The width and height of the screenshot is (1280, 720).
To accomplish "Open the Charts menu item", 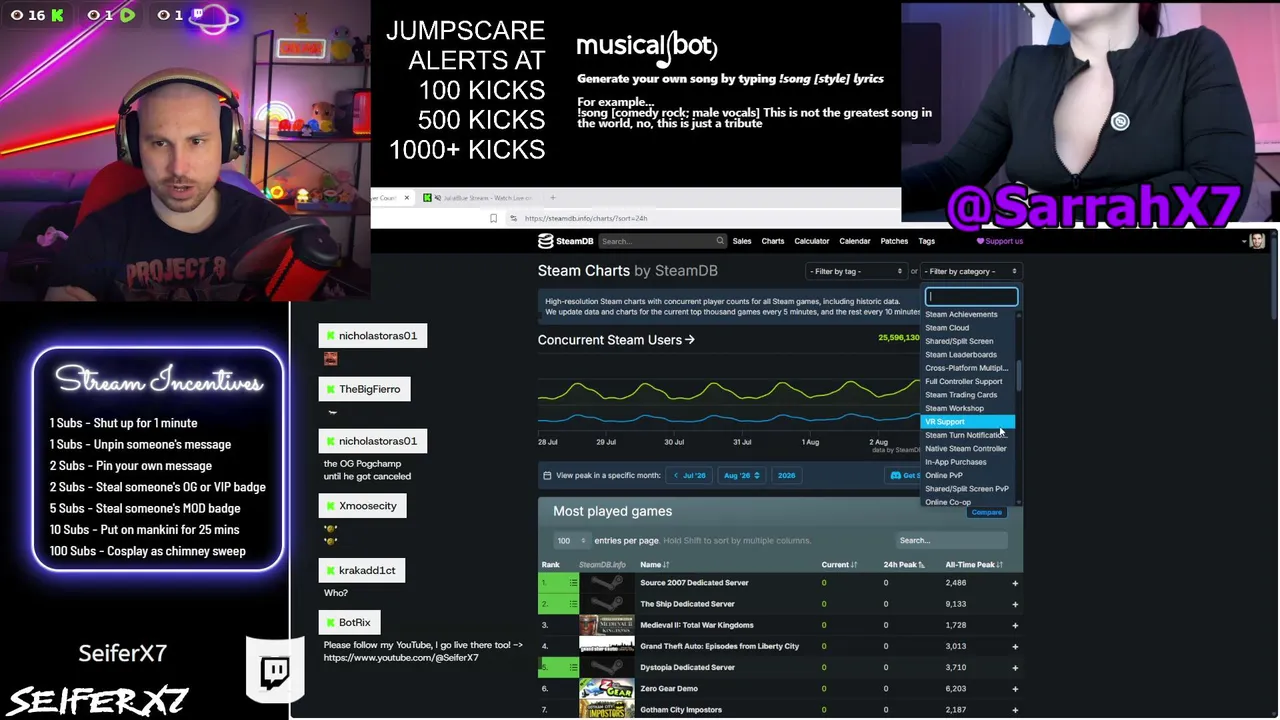I will [773, 241].
